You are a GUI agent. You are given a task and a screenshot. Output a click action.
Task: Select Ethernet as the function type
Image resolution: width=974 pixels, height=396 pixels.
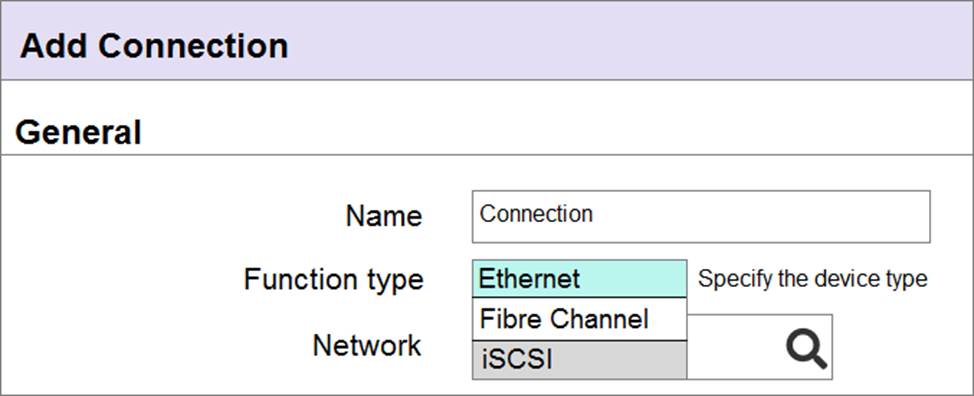tap(580, 279)
